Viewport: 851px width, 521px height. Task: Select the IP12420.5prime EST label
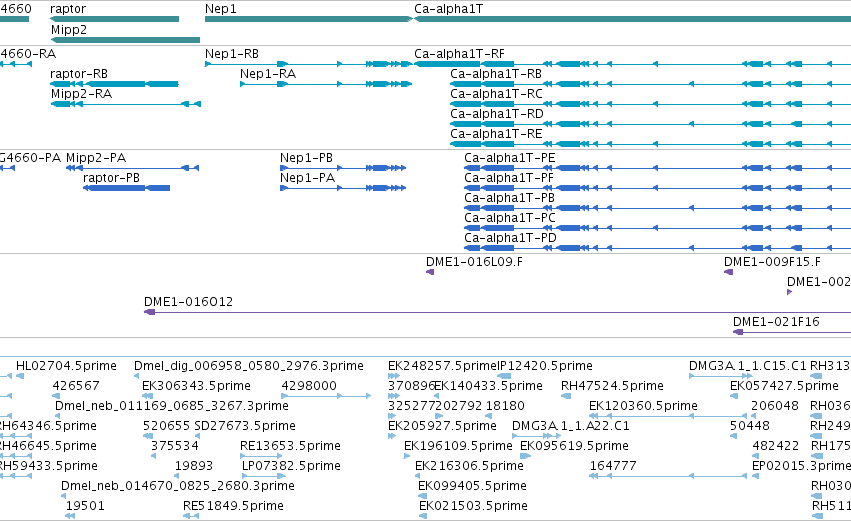(545, 366)
